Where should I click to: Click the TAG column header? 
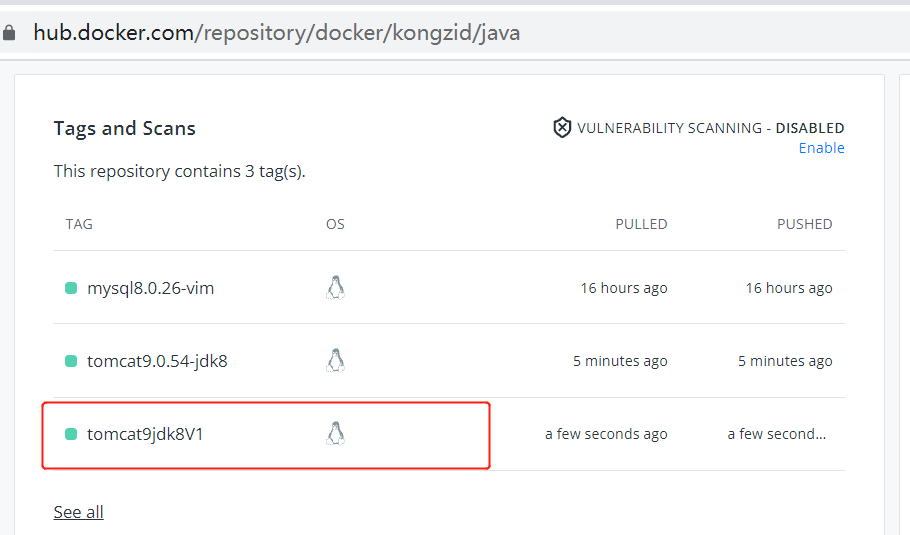pyautogui.click(x=79, y=224)
